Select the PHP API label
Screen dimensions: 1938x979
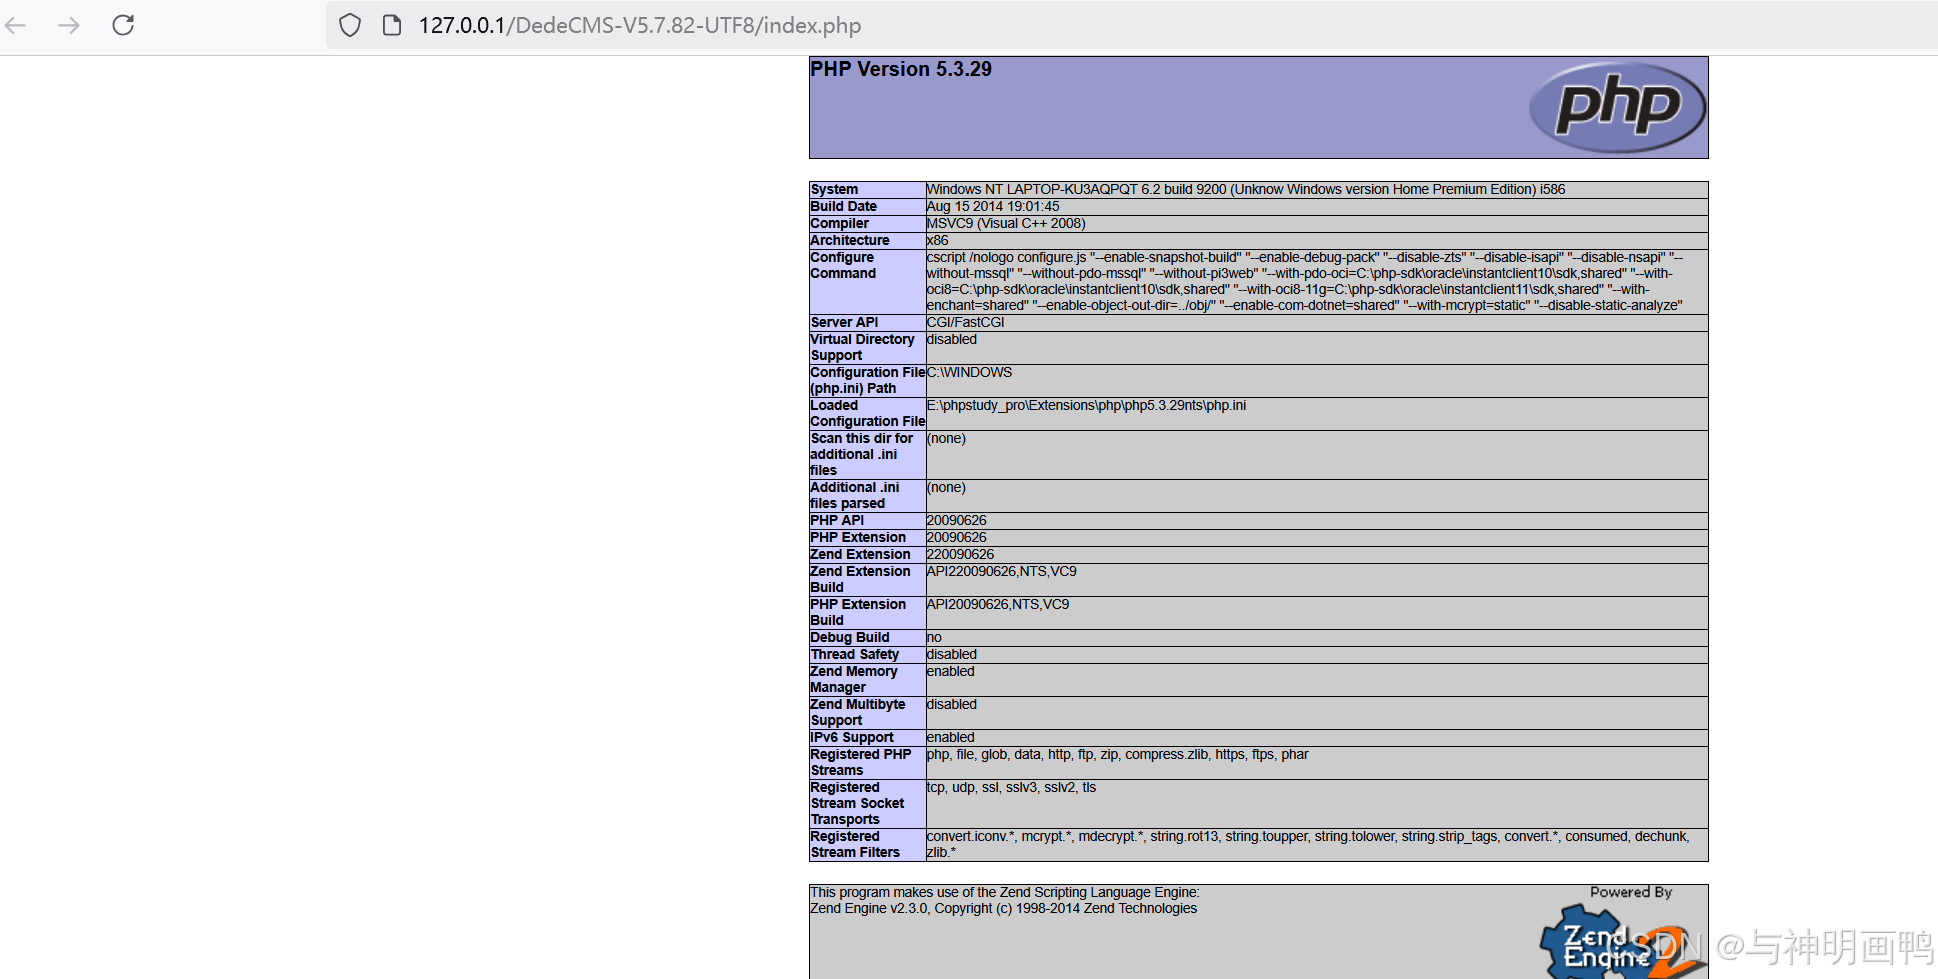(837, 520)
